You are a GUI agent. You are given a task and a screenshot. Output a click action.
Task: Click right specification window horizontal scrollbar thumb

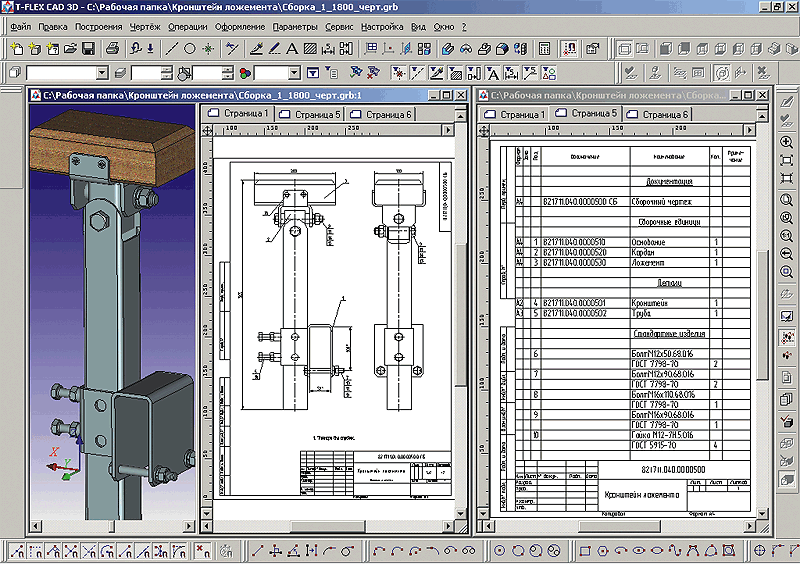619,526
